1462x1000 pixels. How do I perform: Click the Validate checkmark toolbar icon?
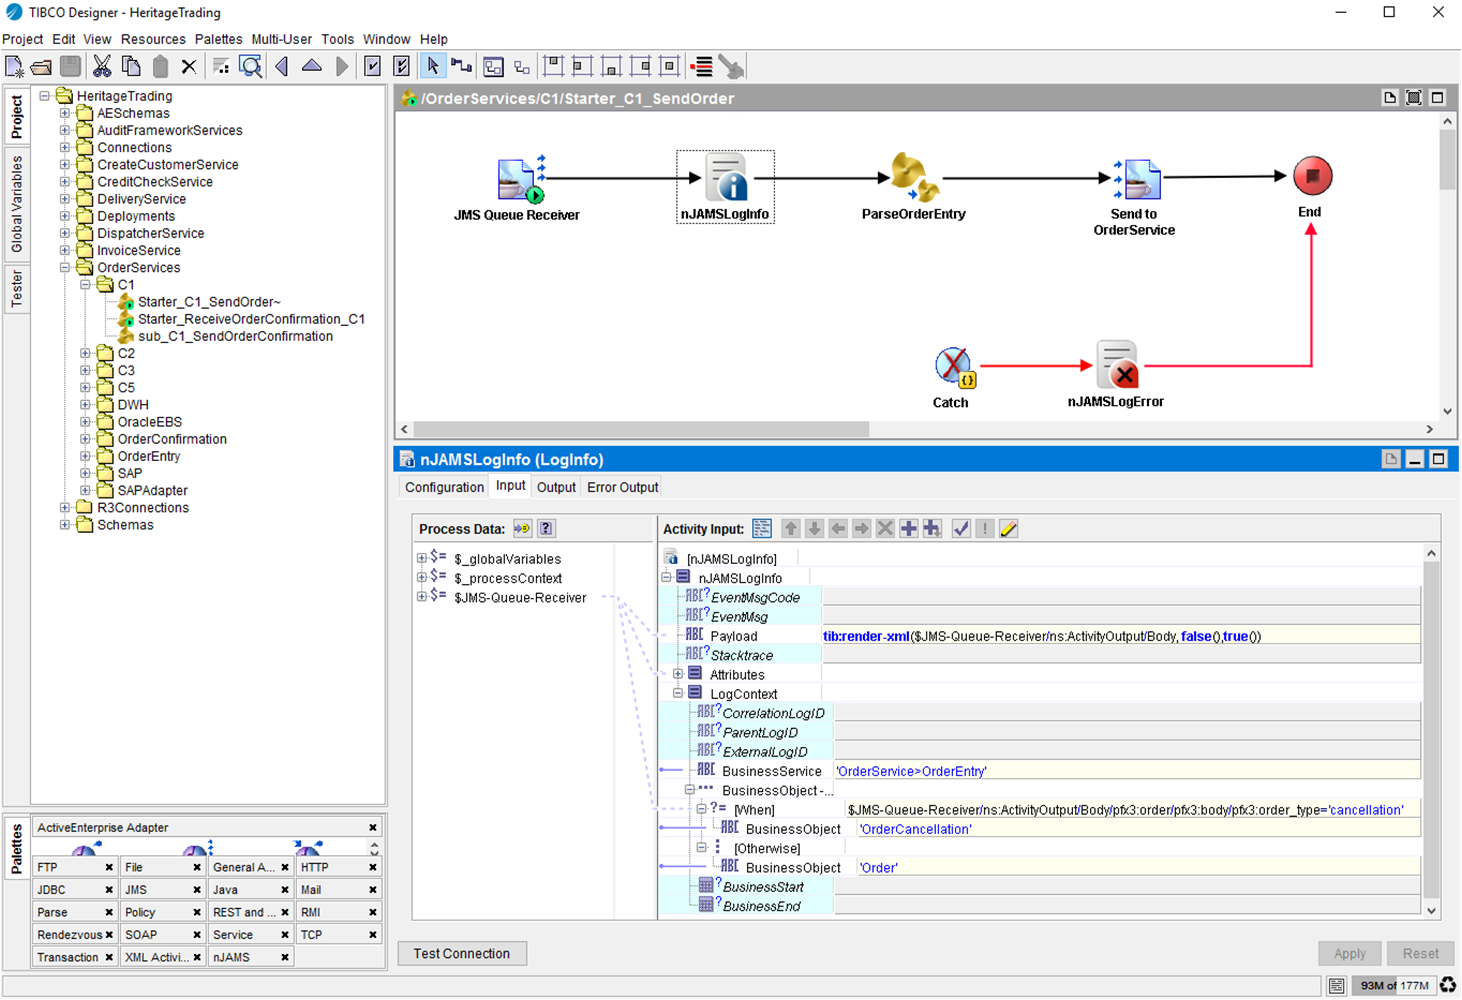click(x=373, y=67)
